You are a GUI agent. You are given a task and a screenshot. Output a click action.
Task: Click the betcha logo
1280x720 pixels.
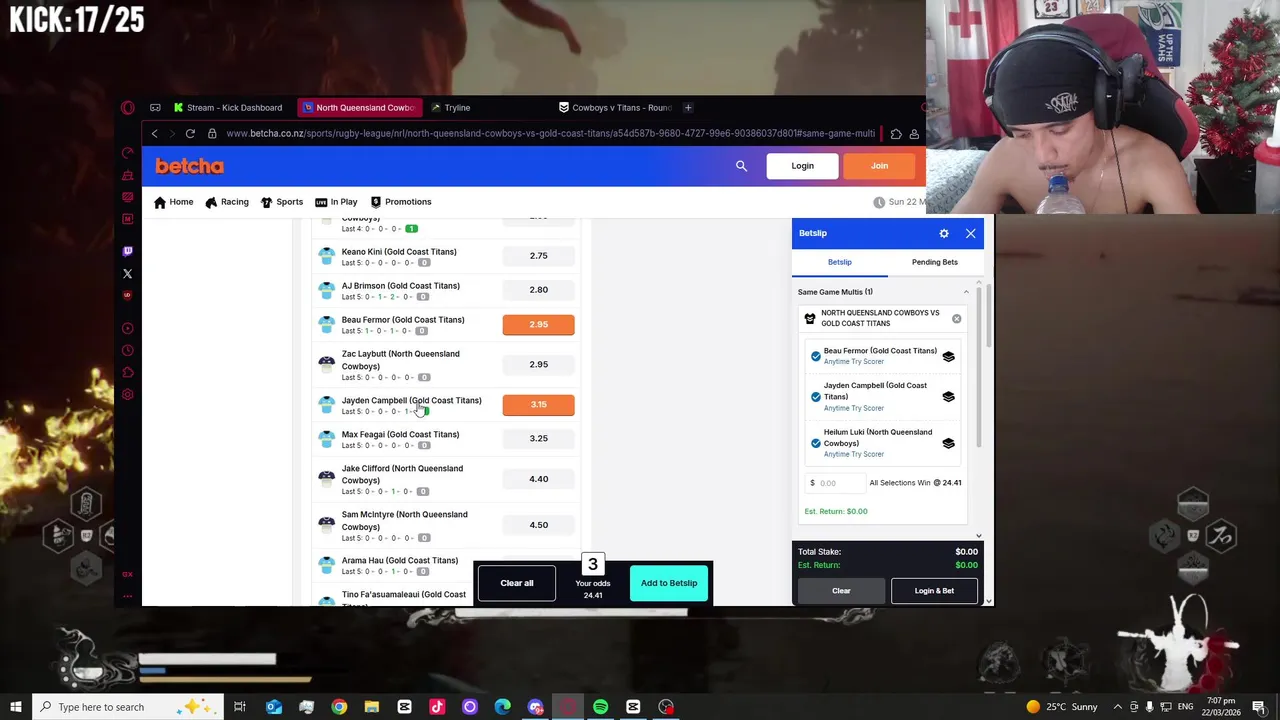189,166
